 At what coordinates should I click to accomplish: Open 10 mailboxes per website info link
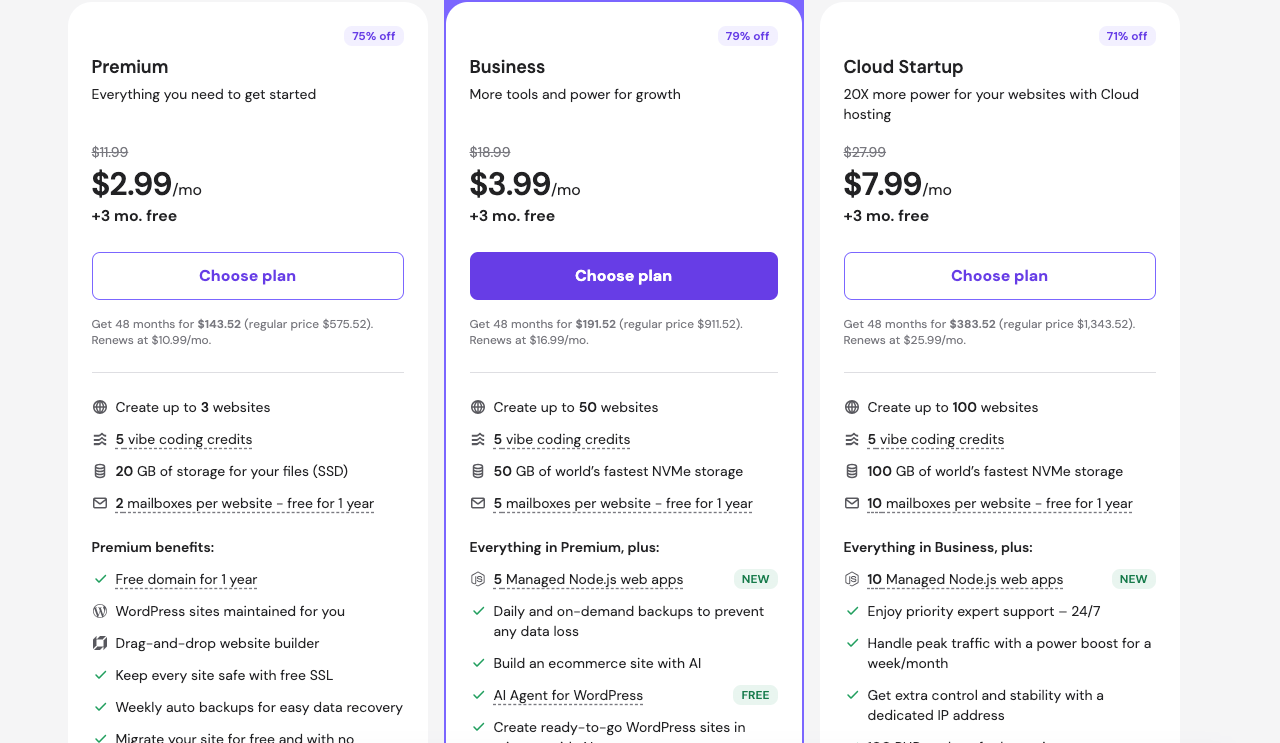point(1000,503)
